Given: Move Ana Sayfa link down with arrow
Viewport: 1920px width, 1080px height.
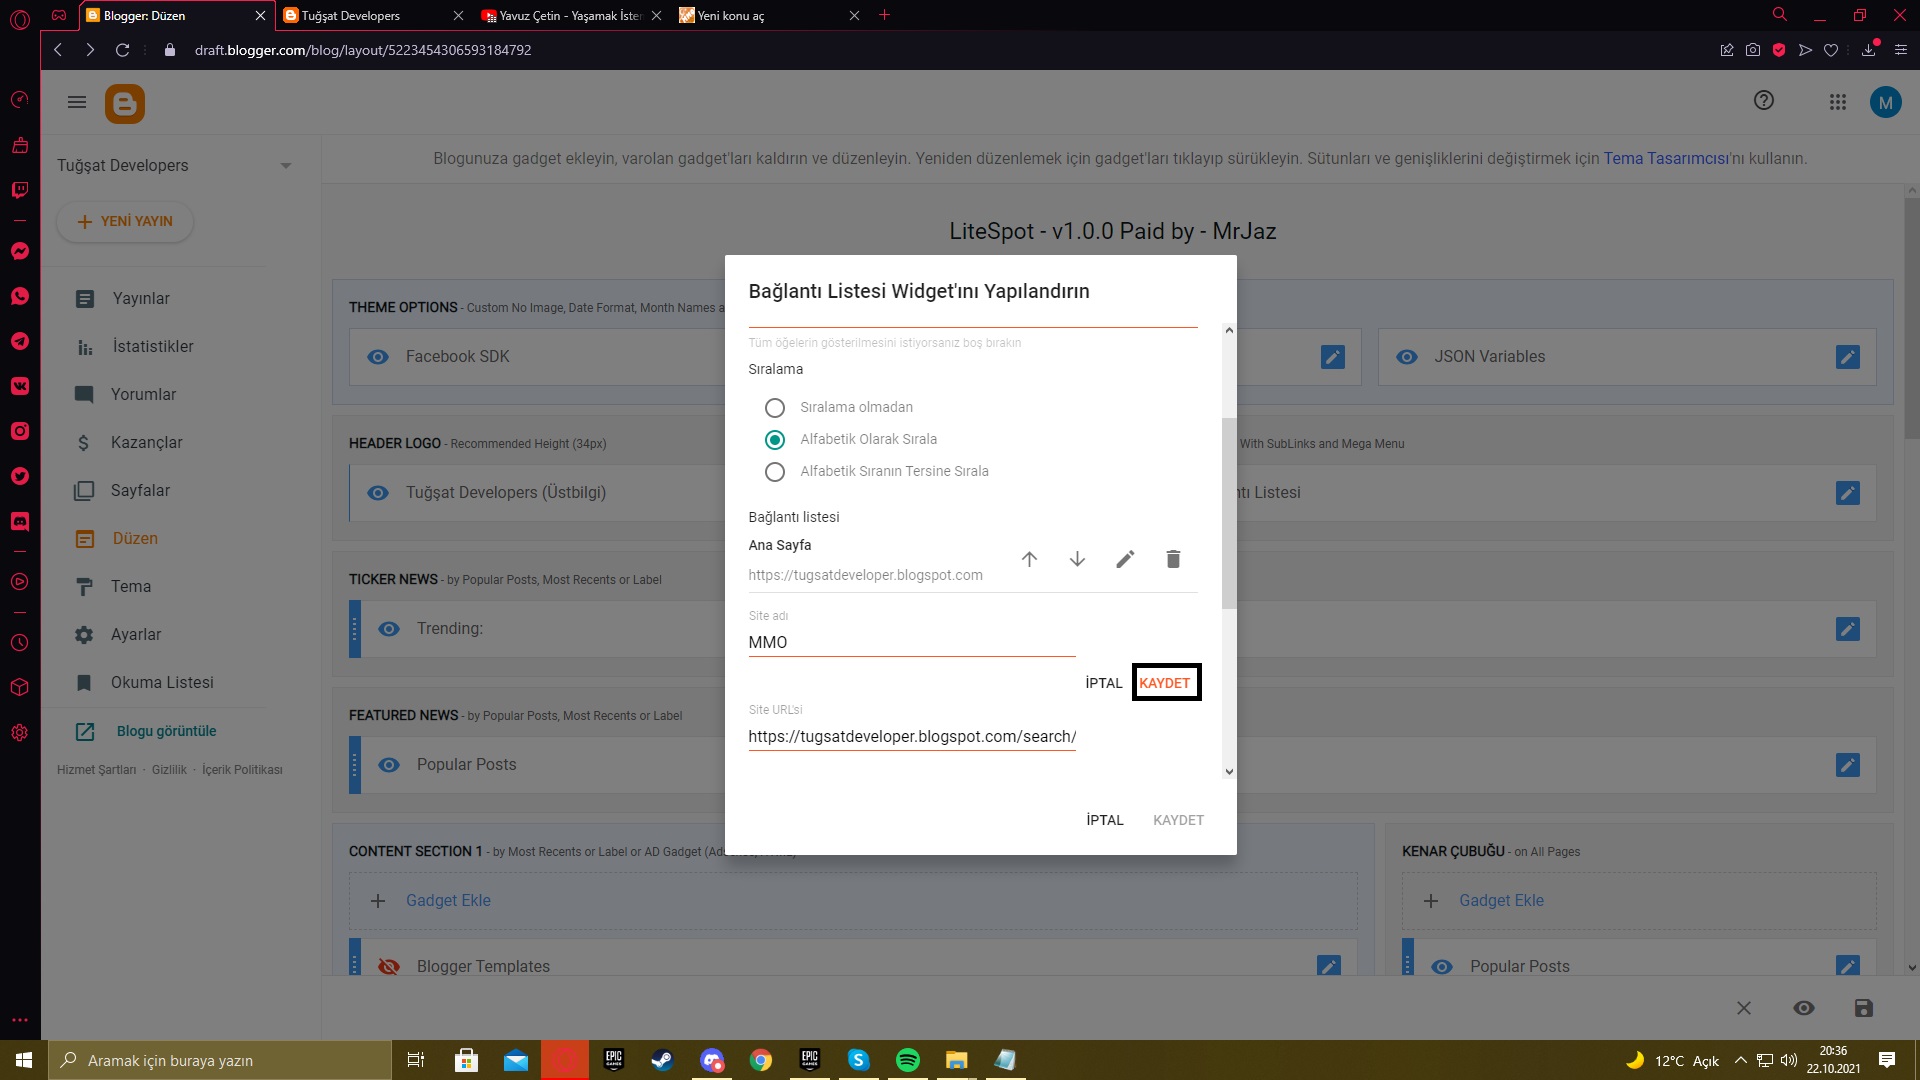Looking at the screenshot, I should [1077, 559].
